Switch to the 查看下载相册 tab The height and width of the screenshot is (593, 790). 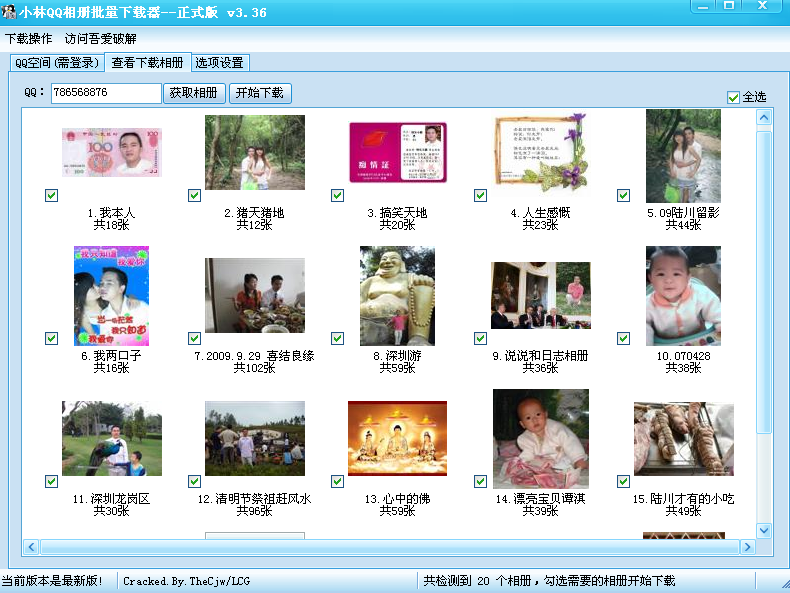coord(147,62)
